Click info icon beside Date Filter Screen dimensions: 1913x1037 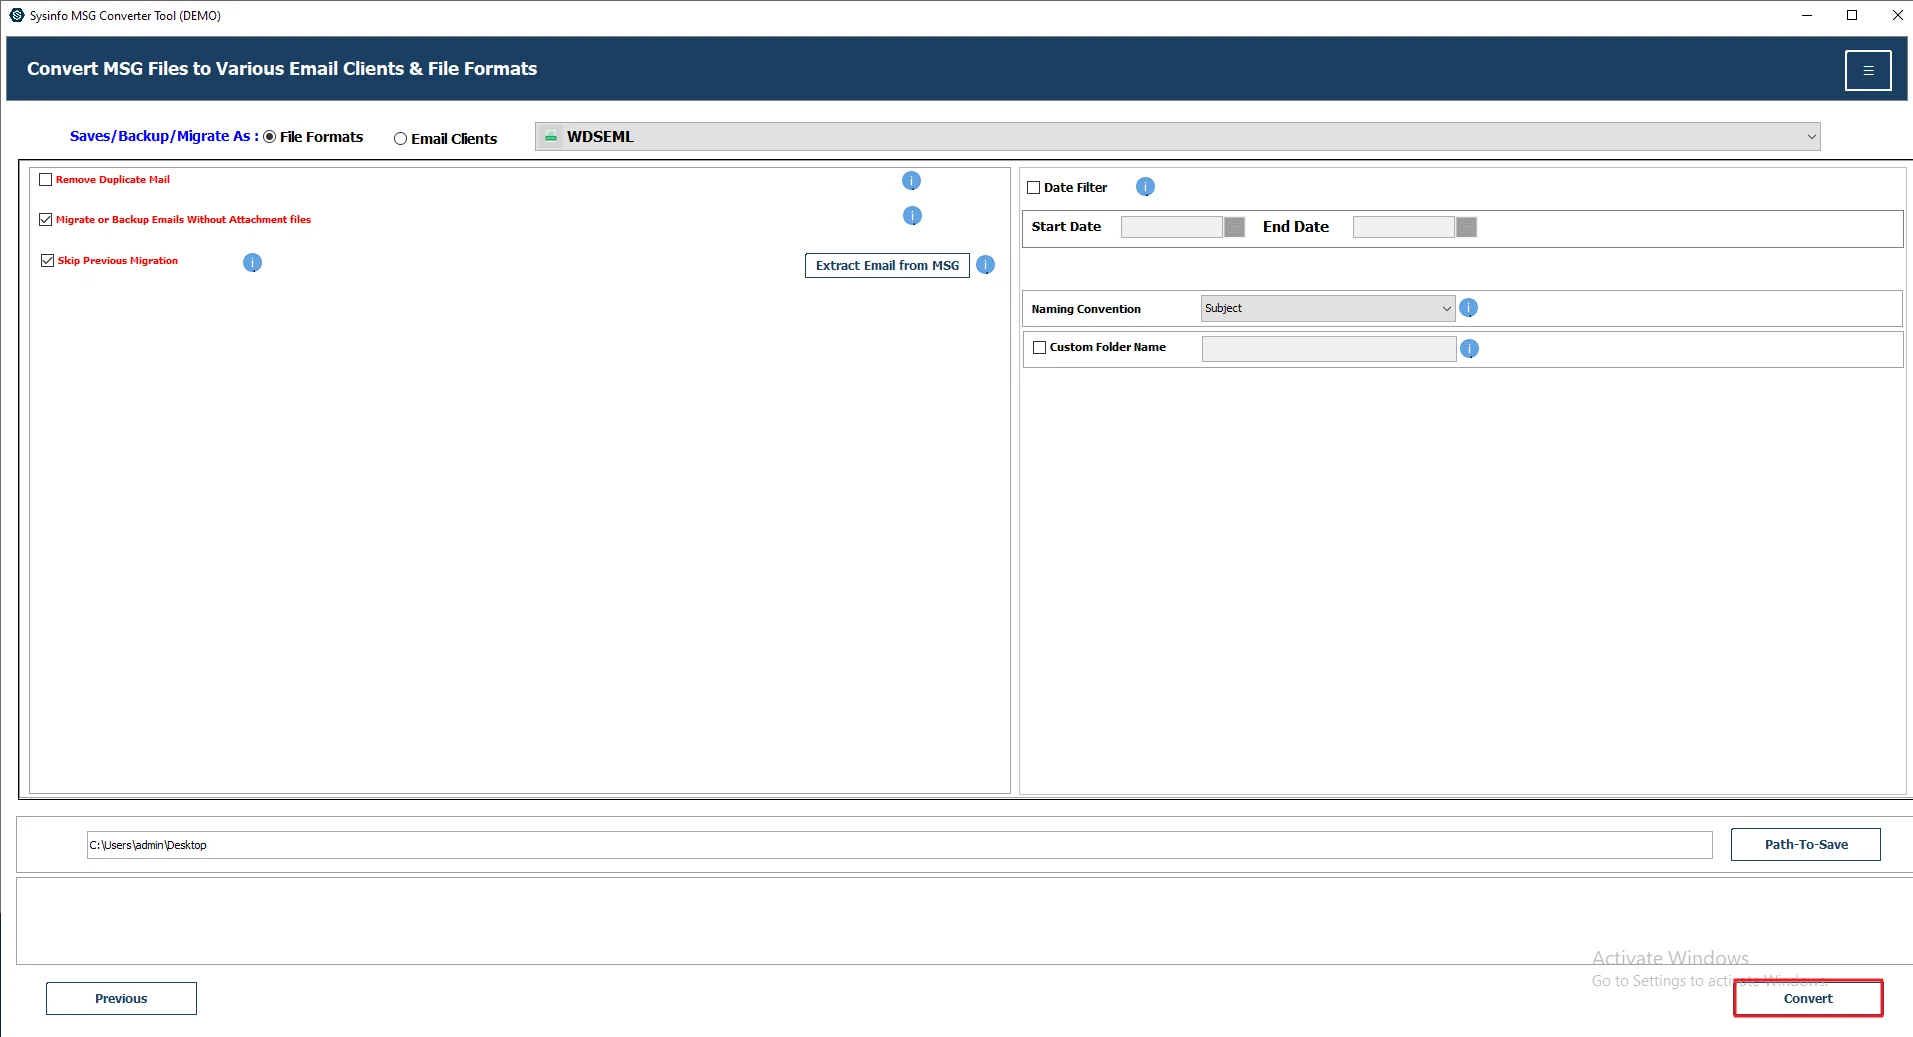pos(1145,187)
